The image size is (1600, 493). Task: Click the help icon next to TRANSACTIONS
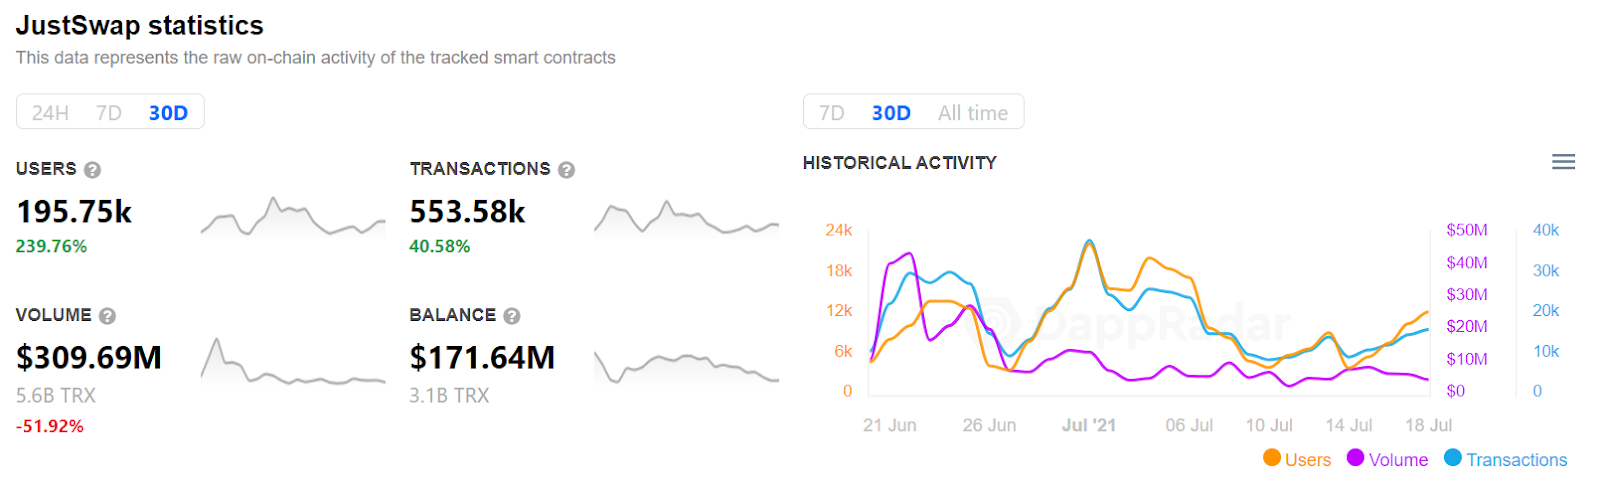(566, 170)
